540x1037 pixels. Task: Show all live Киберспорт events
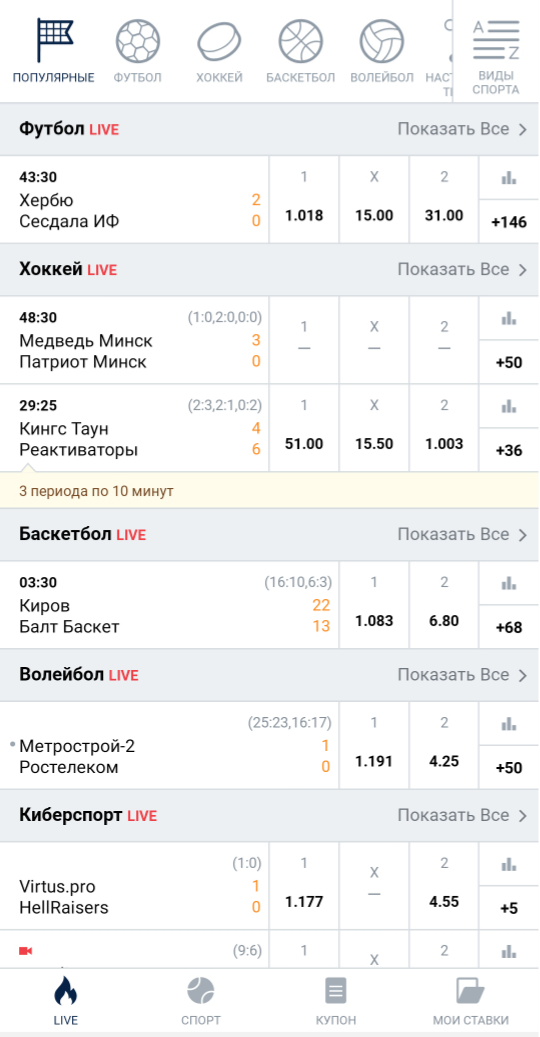(461, 815)
